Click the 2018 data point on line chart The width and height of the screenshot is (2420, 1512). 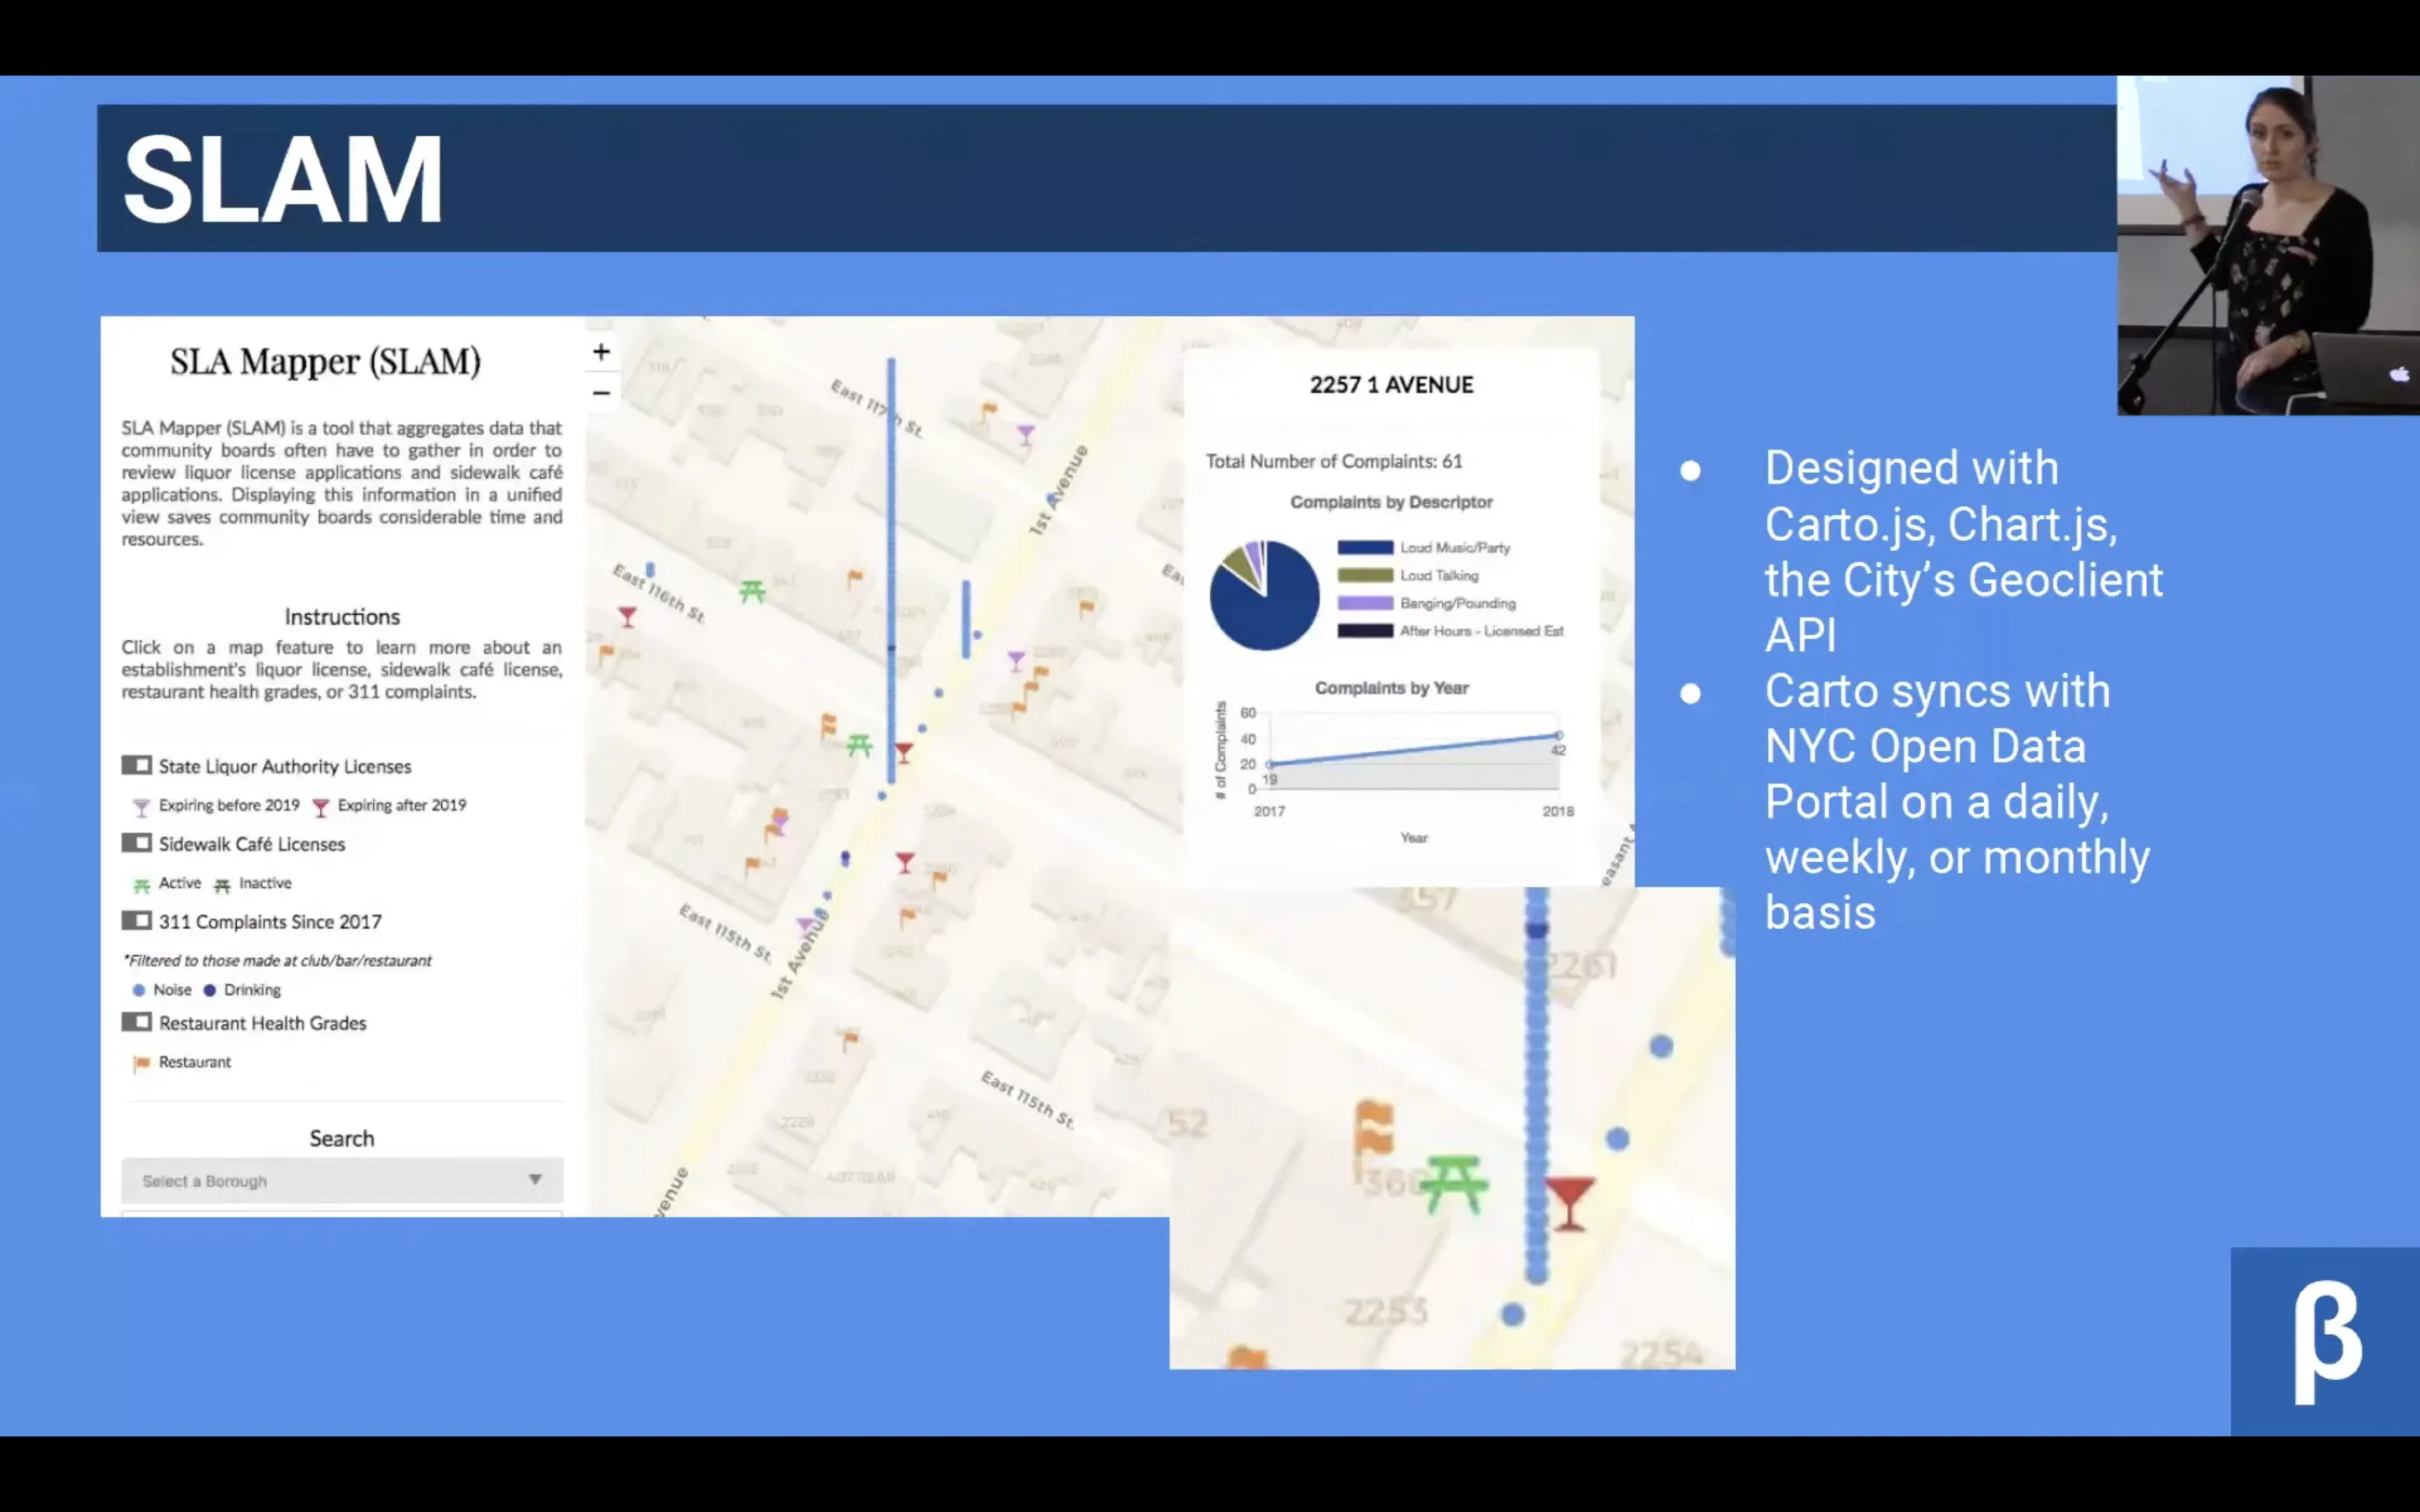[1558, 736]
